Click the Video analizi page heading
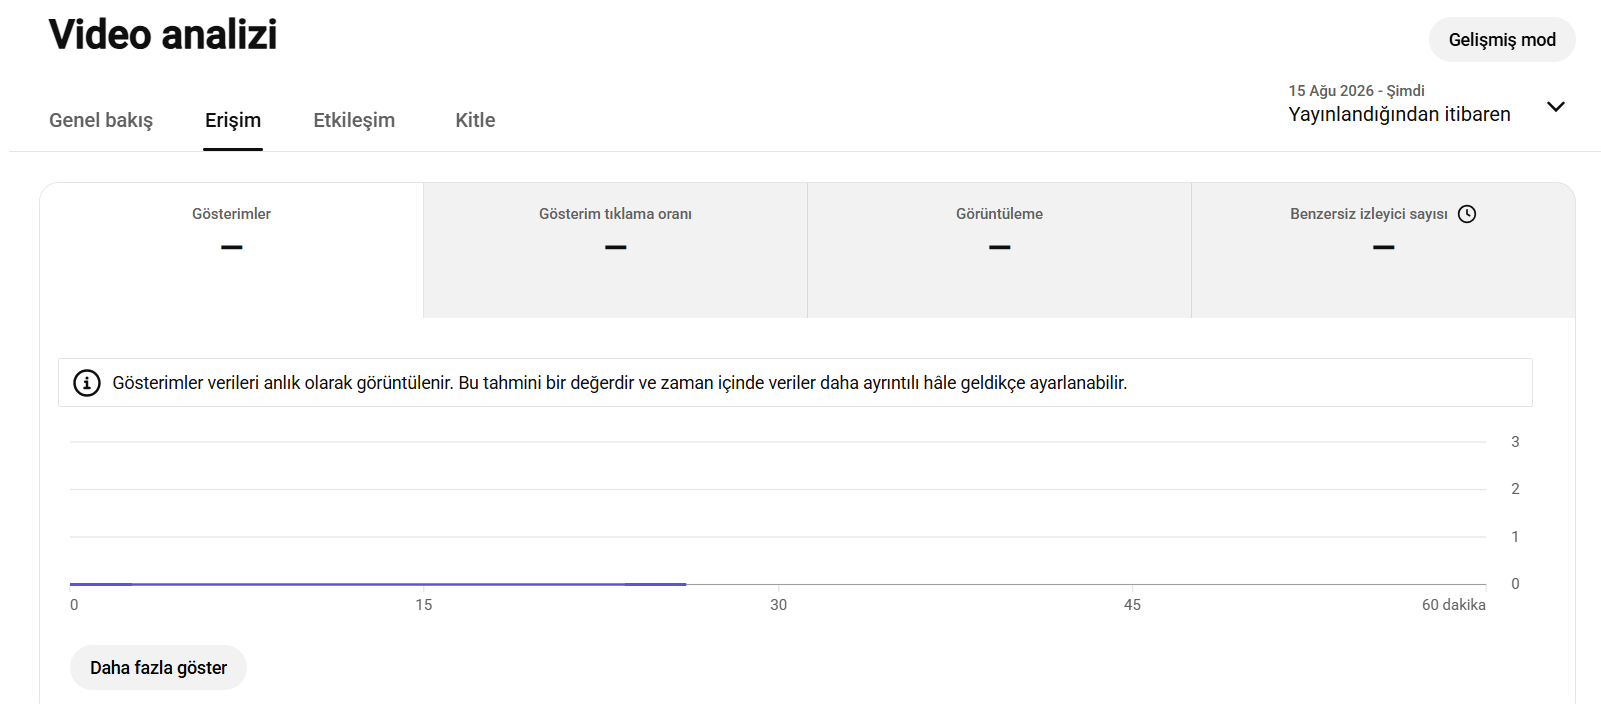Viewport: 1601px width, 704px height. point(163,35)
